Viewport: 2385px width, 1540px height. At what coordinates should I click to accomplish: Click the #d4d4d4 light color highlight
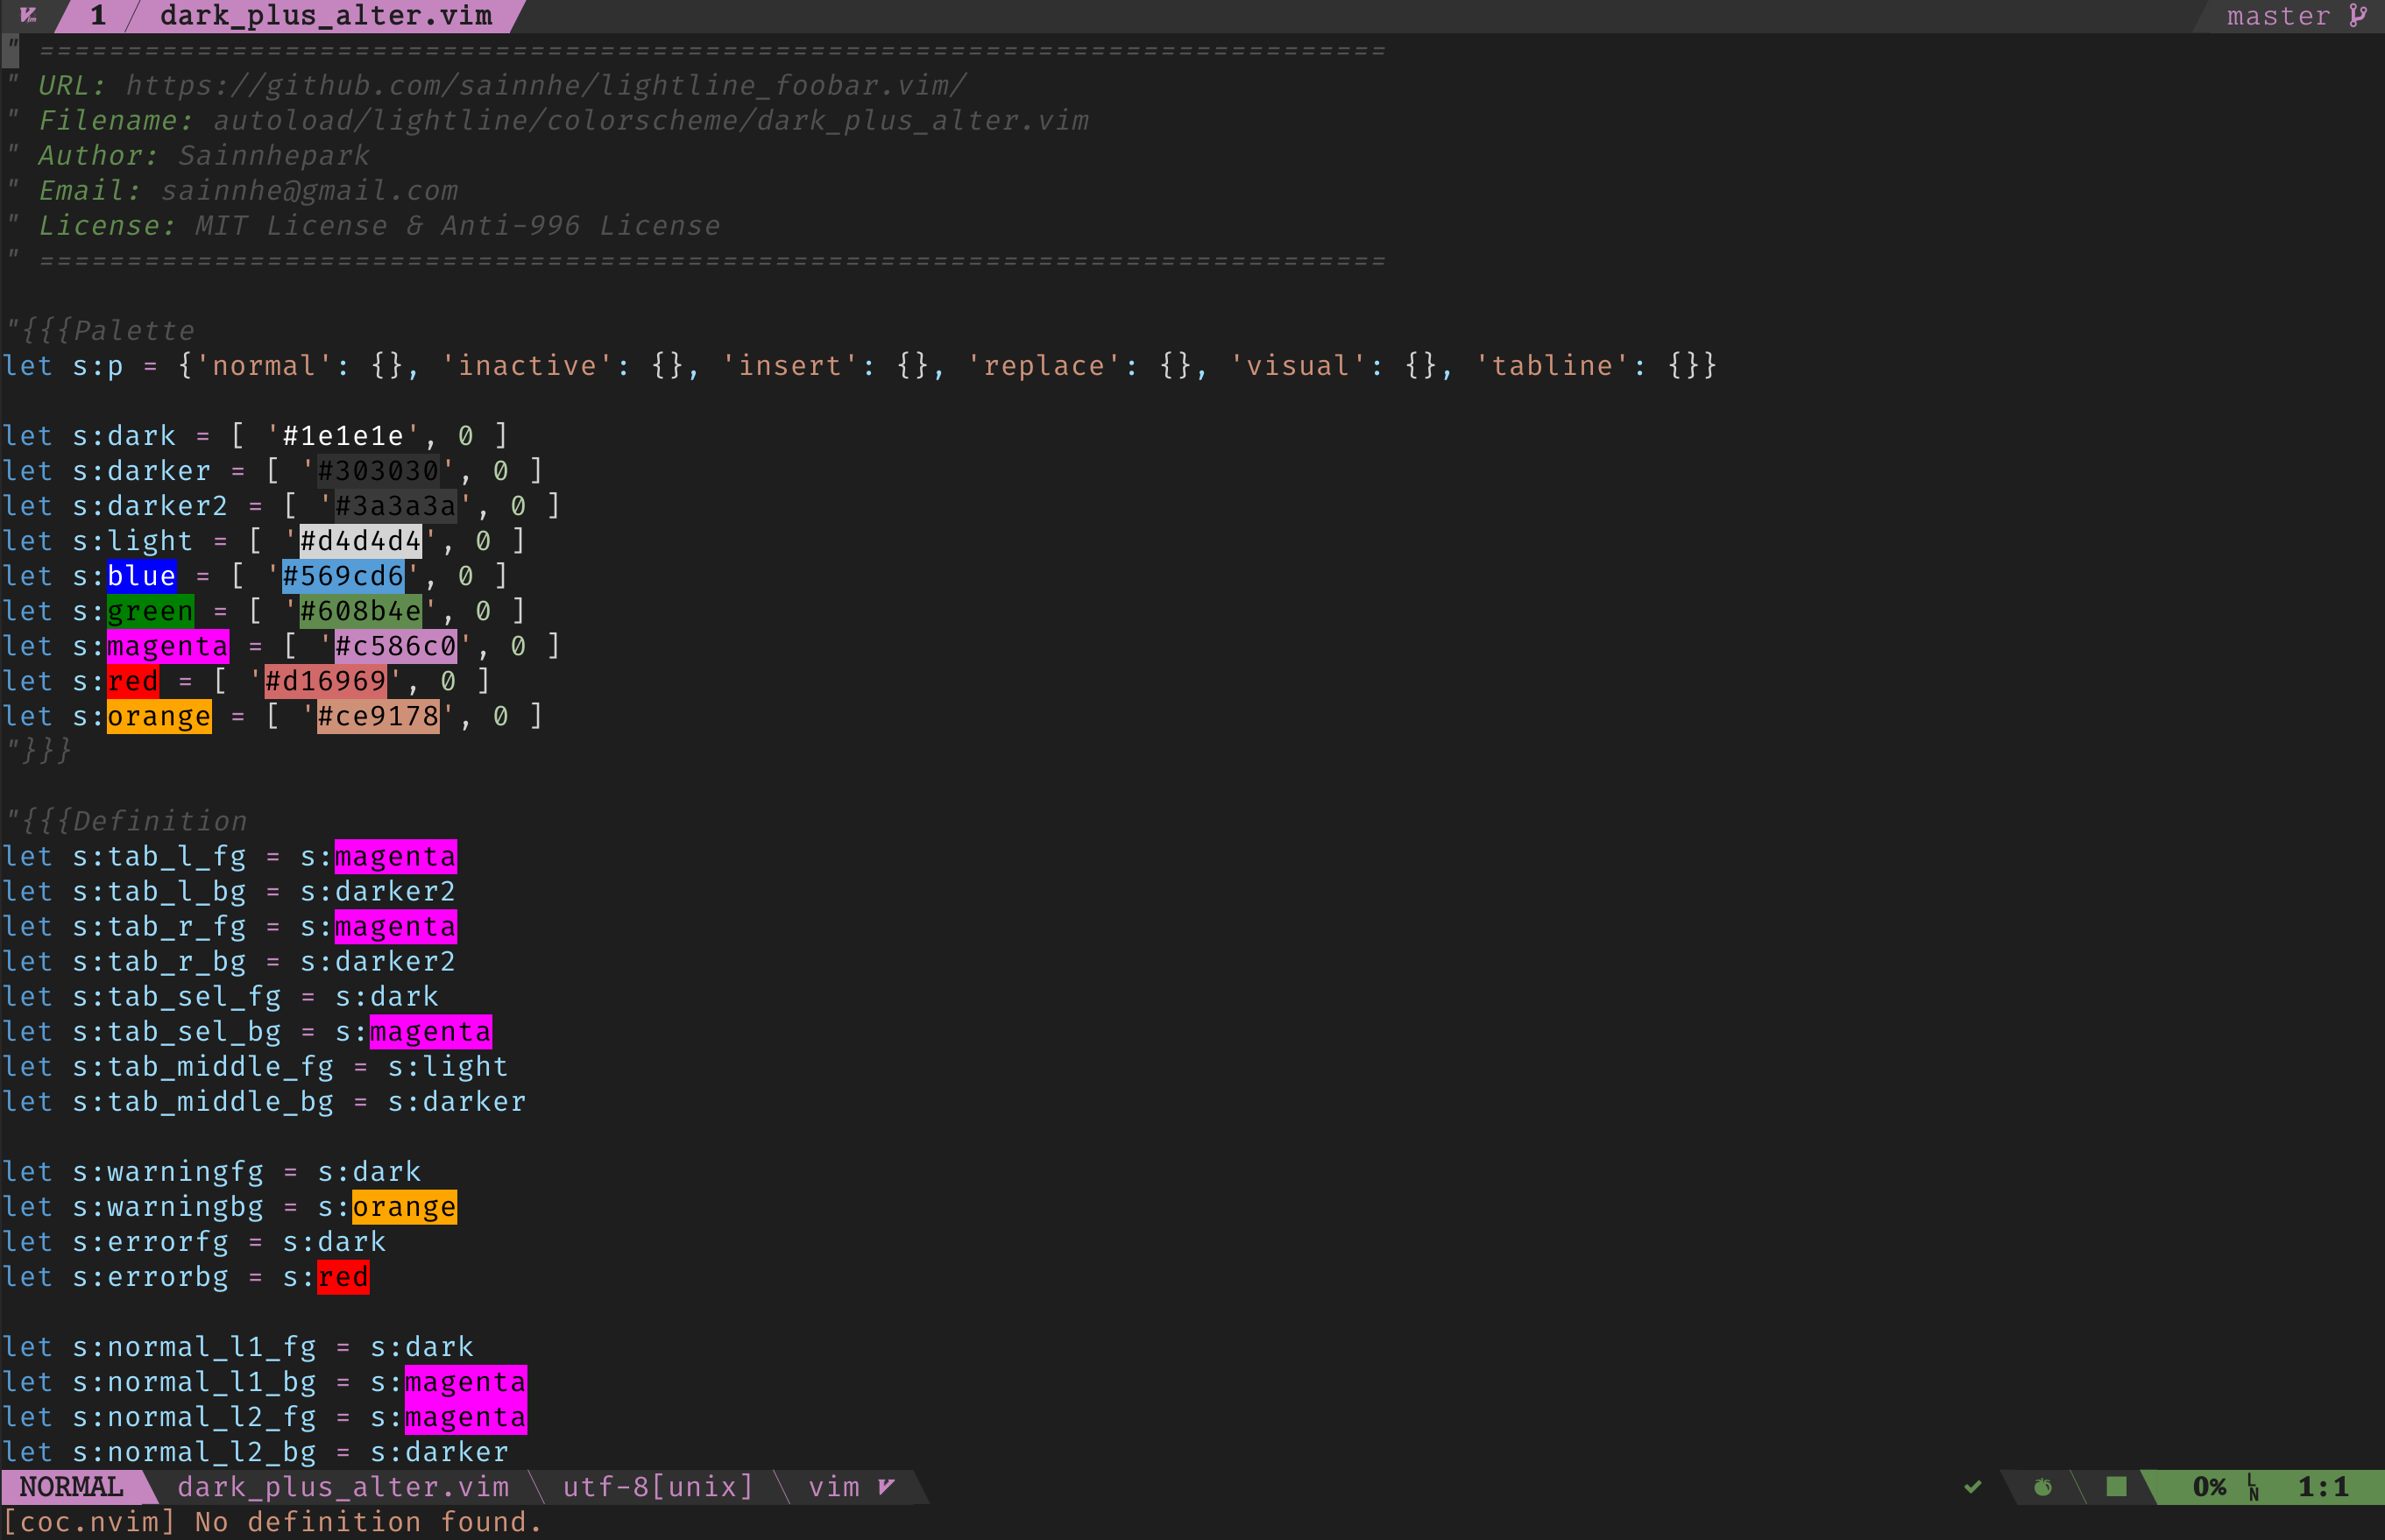(x=360, y=541)
